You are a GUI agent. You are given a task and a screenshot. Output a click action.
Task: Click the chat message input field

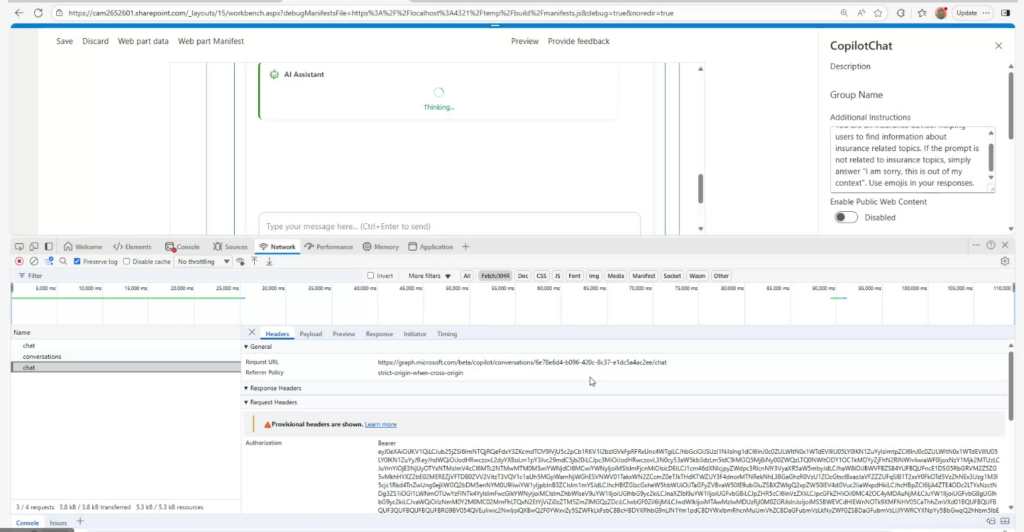[x=448, y=226]
